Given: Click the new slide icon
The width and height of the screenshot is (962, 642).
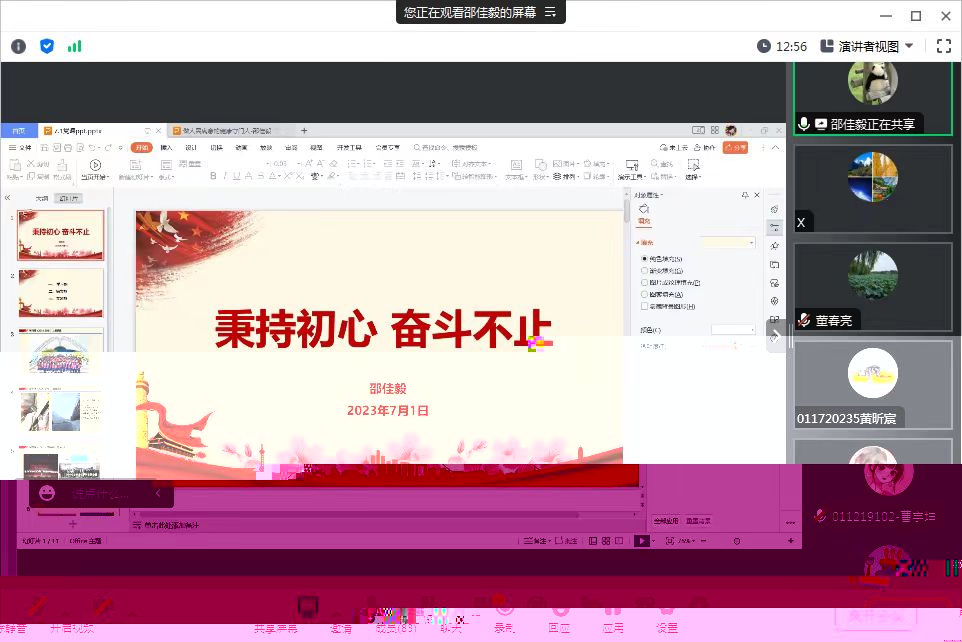Looking at the screenshot, I should [x=136, y=165].
